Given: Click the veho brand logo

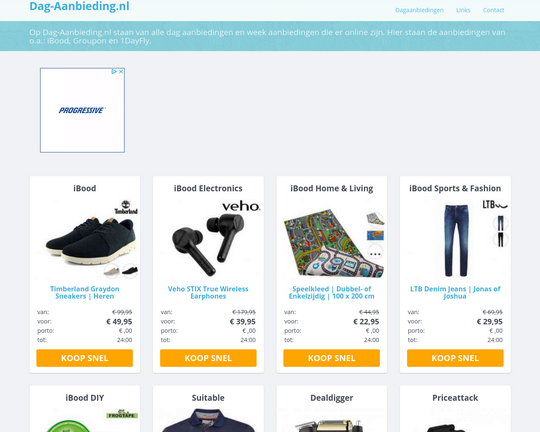Looking at the screenshot, I should (241, 206).
